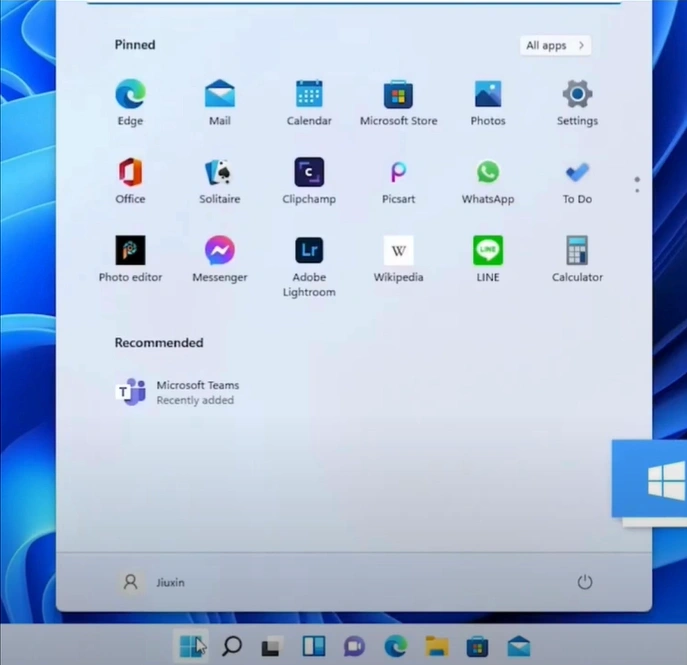This screenshot has height=665, width=687.
Task: Open recommended Microsoft Teams item
Action: [x=177, y=392]
